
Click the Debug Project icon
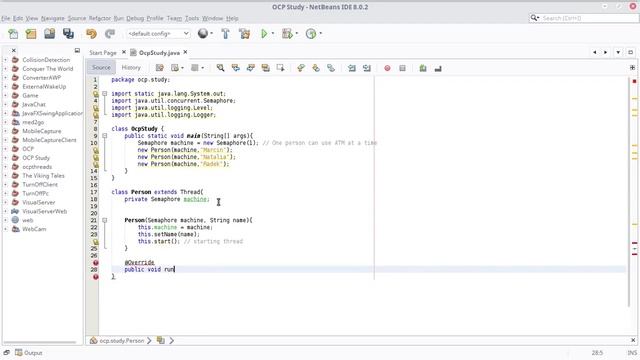[x=287, y=34]
